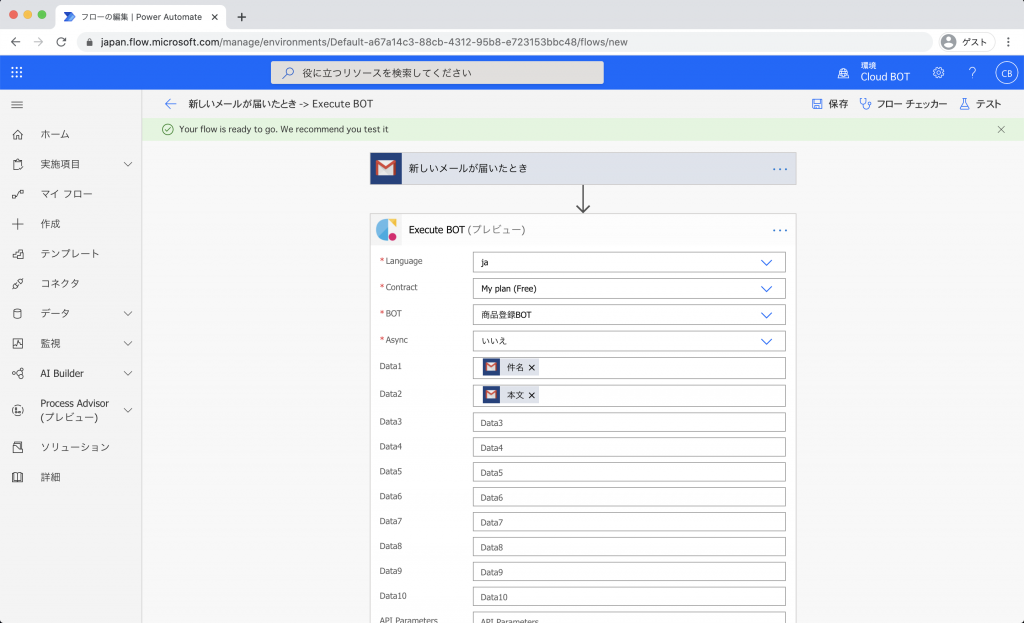
Task: Open the ゲスト browser profile button
Action: pyautogui.click(x=967, y=42)
